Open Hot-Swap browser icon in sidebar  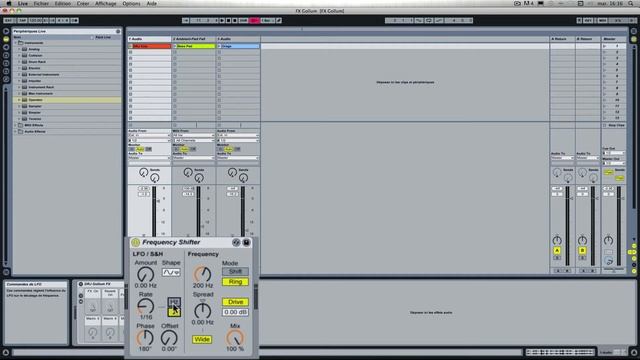pos(6,79)
